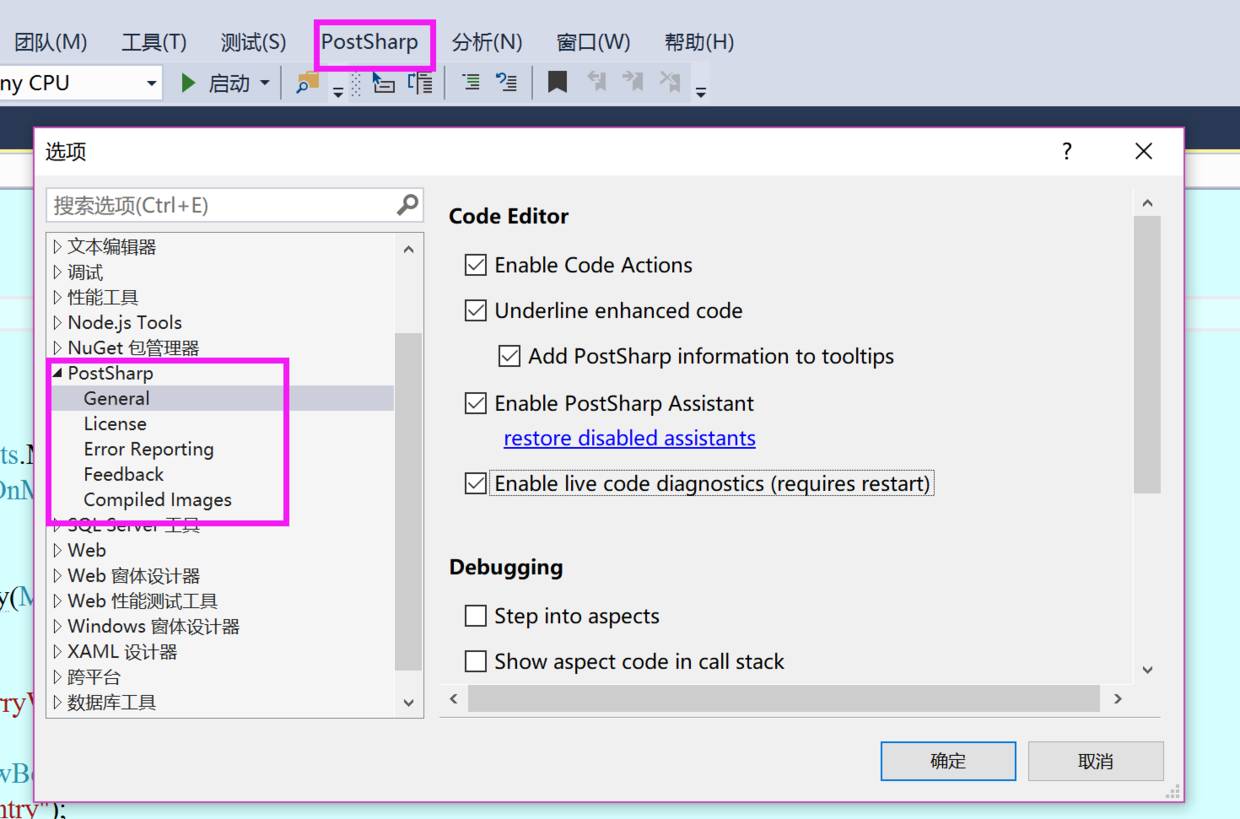
Task: Click the green Start debugging play icon
Action: point(188,83)
